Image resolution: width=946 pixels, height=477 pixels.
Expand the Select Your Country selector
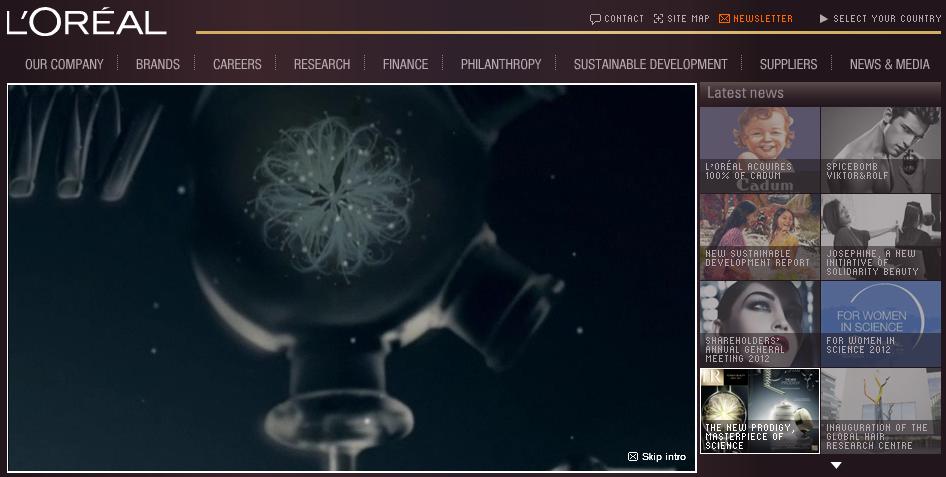[879, 19]
